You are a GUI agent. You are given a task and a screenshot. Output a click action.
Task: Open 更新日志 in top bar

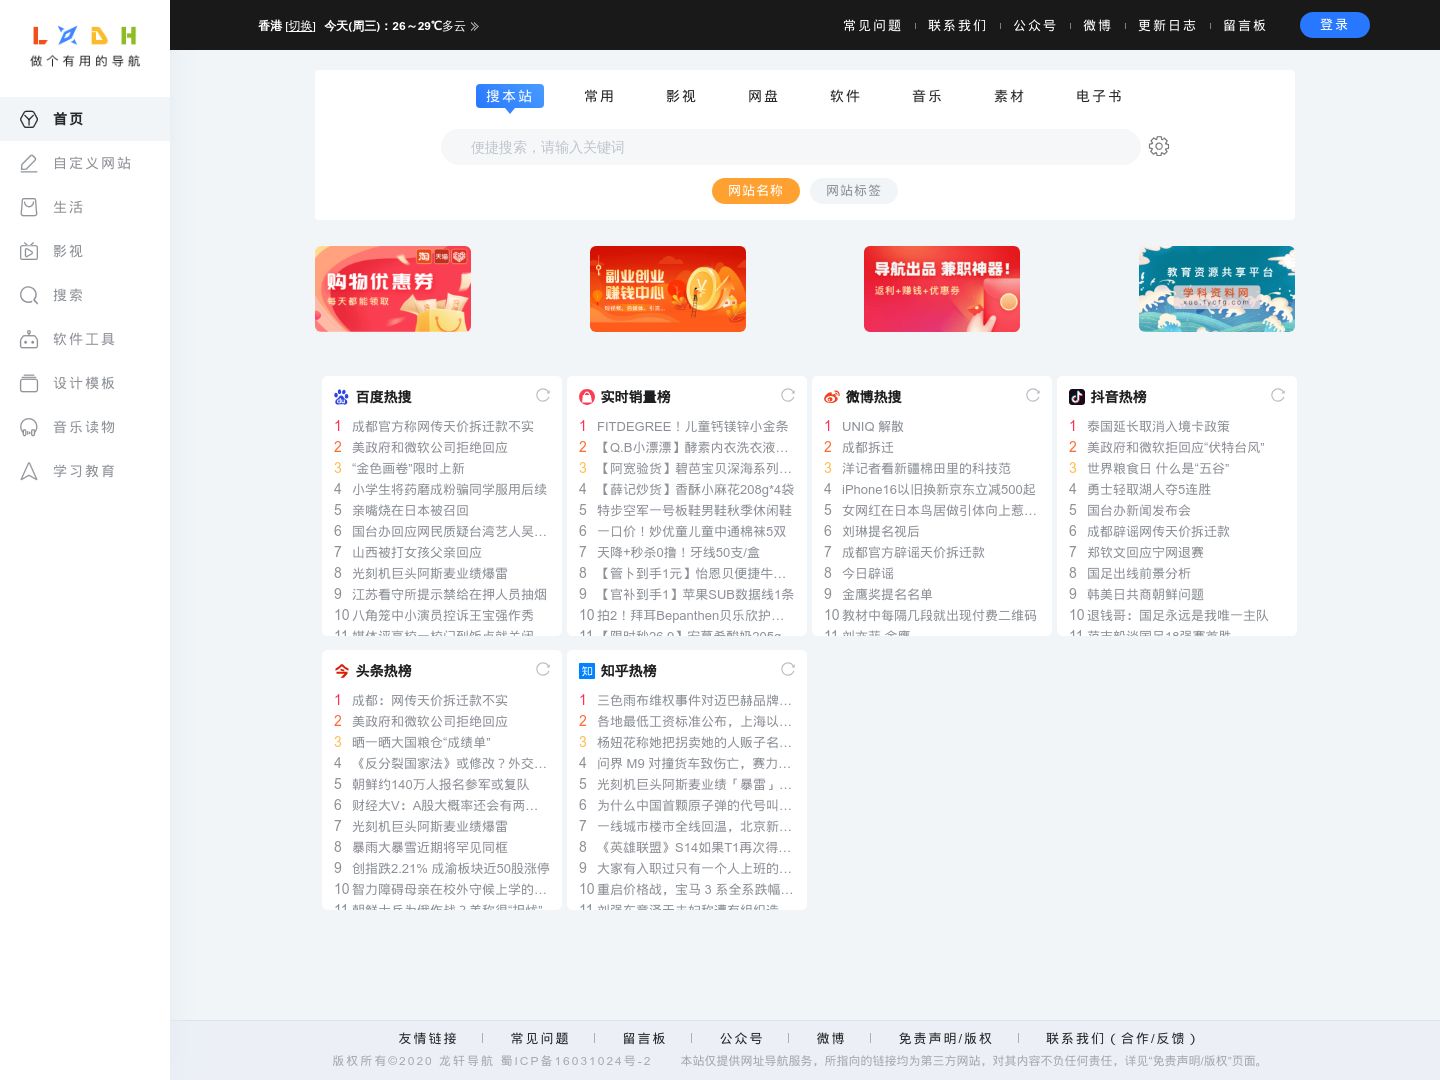click(1167, 26)
